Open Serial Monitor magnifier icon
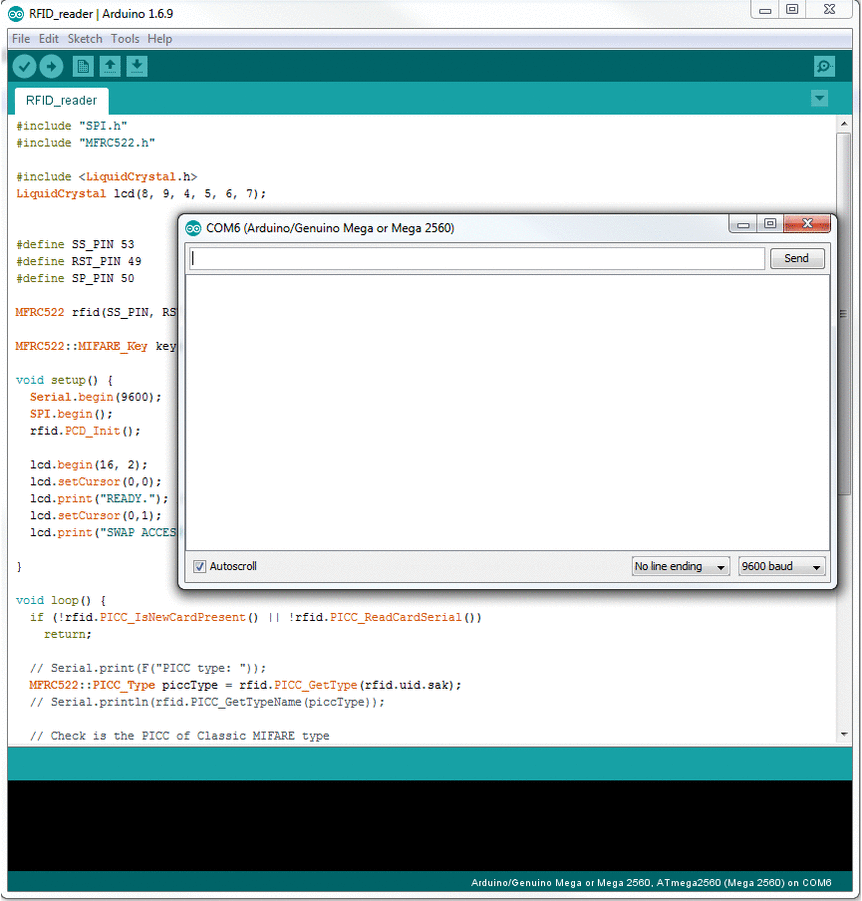The height and width of the screenshot is (901, 862). click(824, 67)
